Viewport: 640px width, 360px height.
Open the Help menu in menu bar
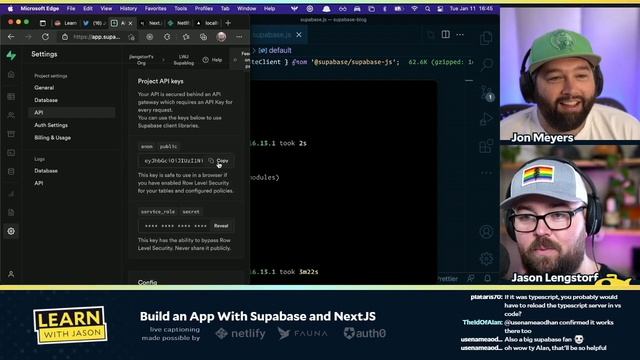point(269,9)
